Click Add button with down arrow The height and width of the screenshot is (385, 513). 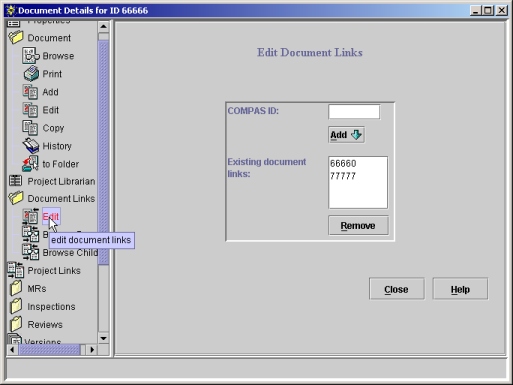tap(346, 135)
